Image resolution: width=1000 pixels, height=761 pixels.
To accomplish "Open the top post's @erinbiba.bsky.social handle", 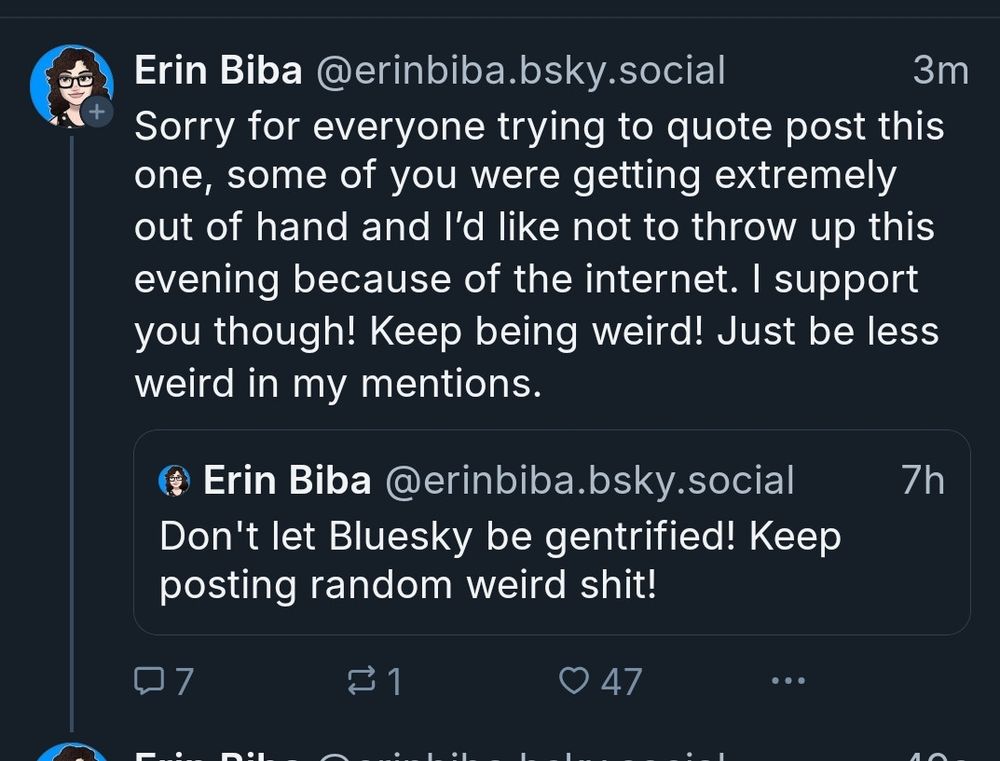I will [x=520, y=71].
